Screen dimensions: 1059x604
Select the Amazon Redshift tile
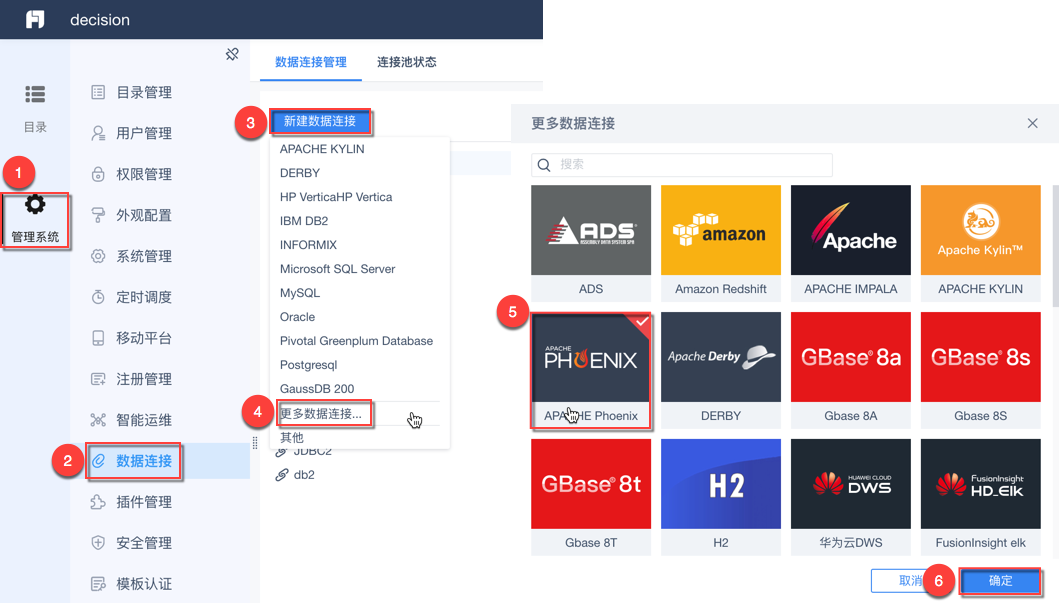coord(721,243)
